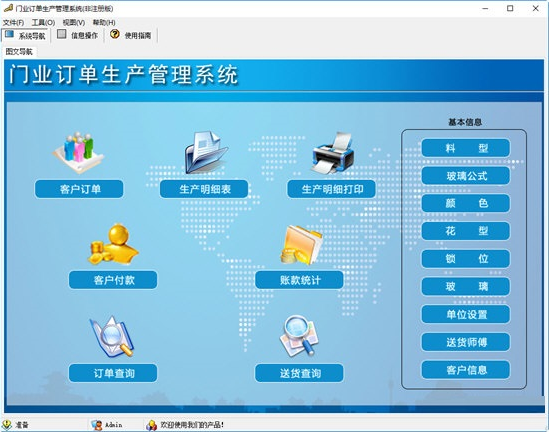Viewport: 549px width, 433px height.
Task: Click the Admin user icon in status bar
Action: pos(97,425)
